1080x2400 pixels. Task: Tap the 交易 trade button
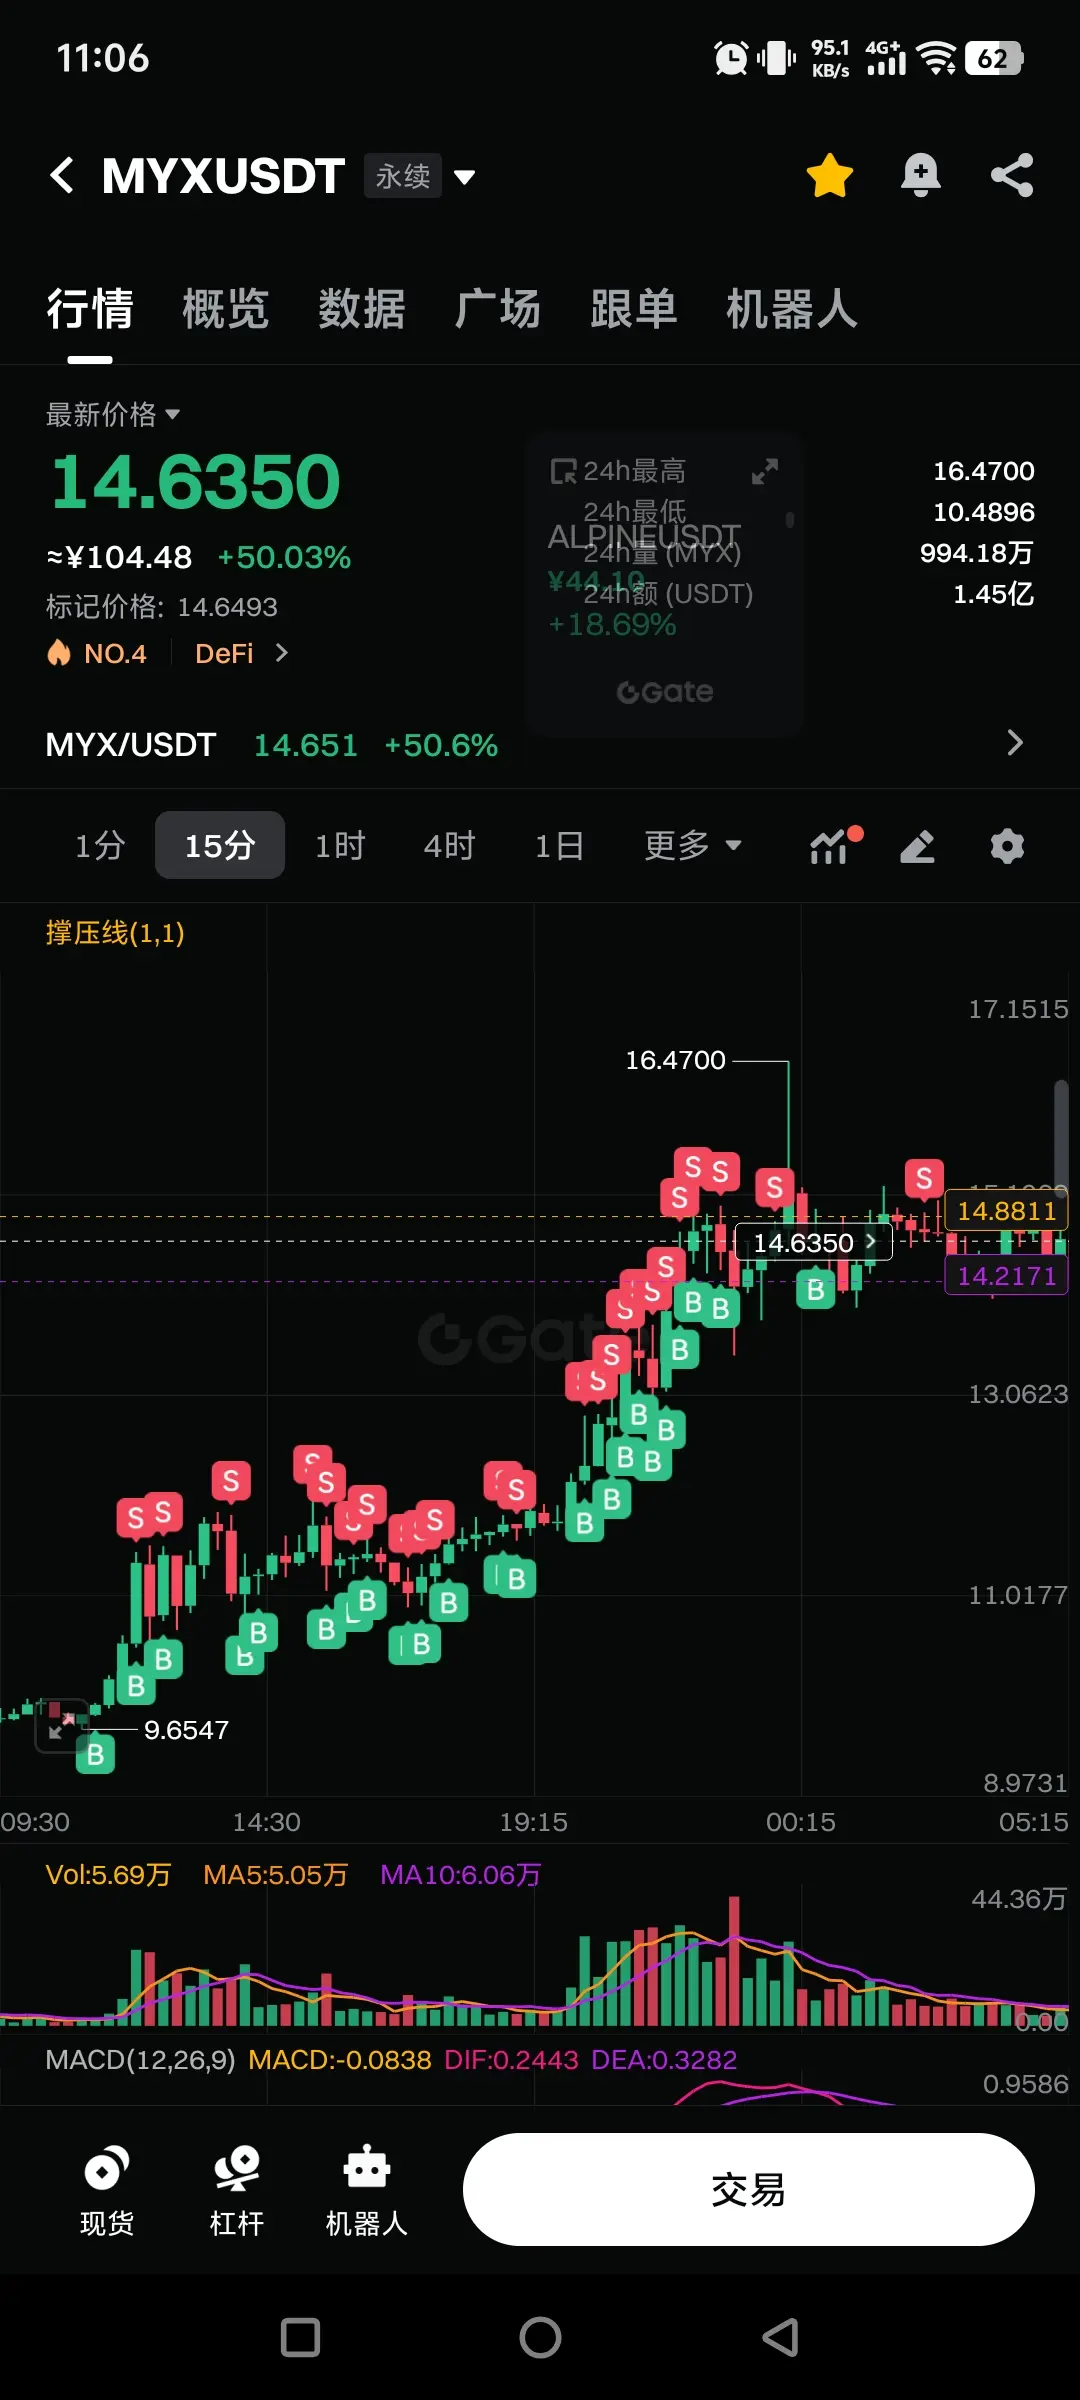[x=748, y=2190]
